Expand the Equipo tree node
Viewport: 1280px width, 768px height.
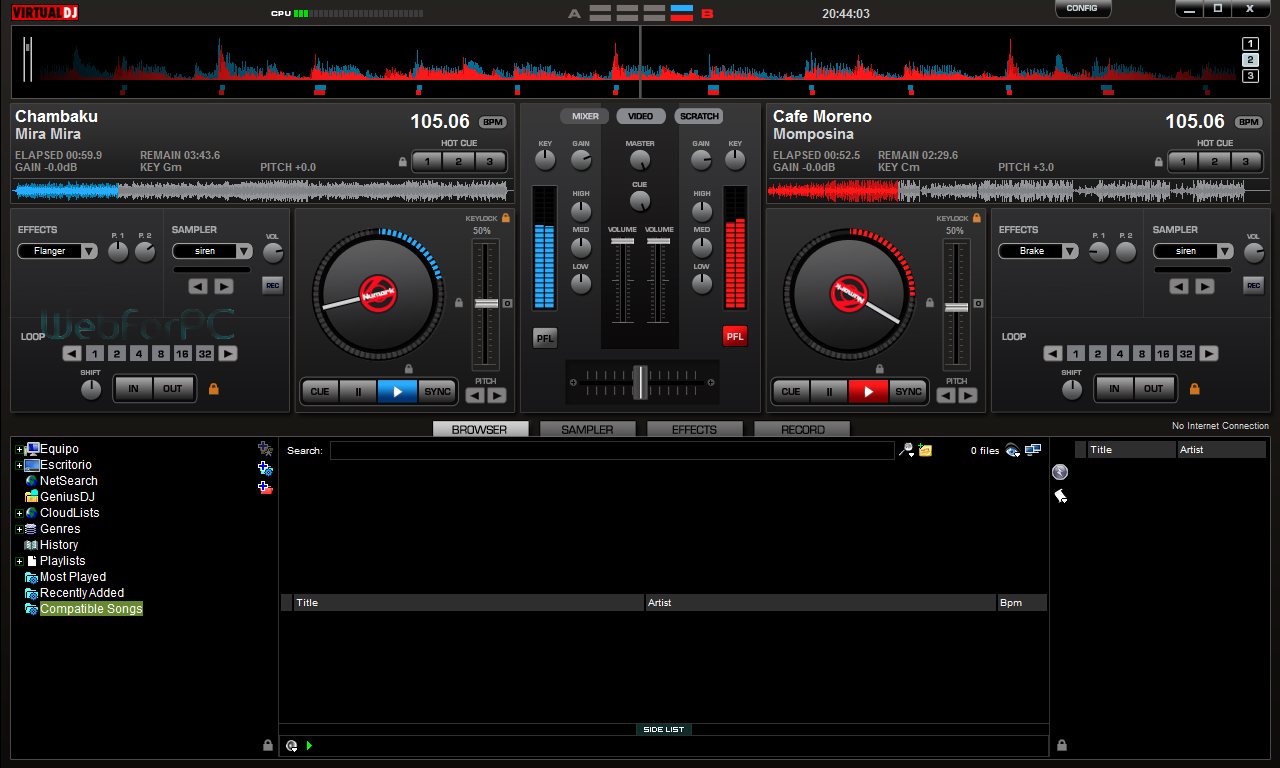click(x=19, y=450)
